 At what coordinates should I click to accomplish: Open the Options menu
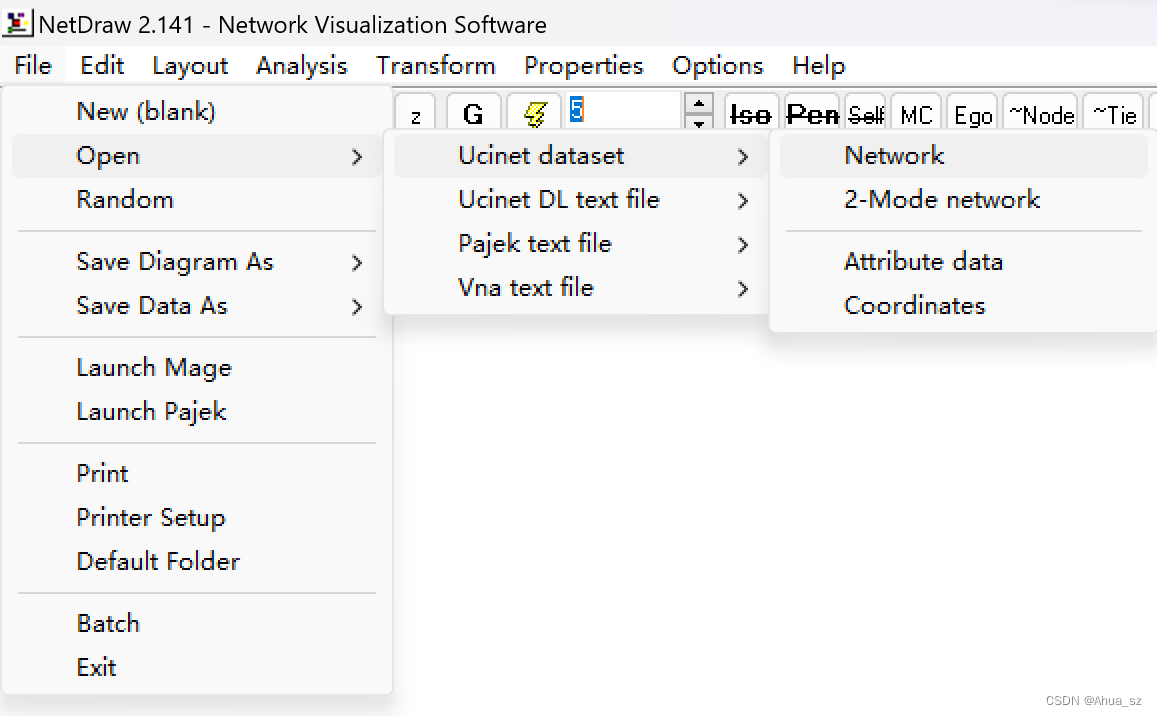717,66
